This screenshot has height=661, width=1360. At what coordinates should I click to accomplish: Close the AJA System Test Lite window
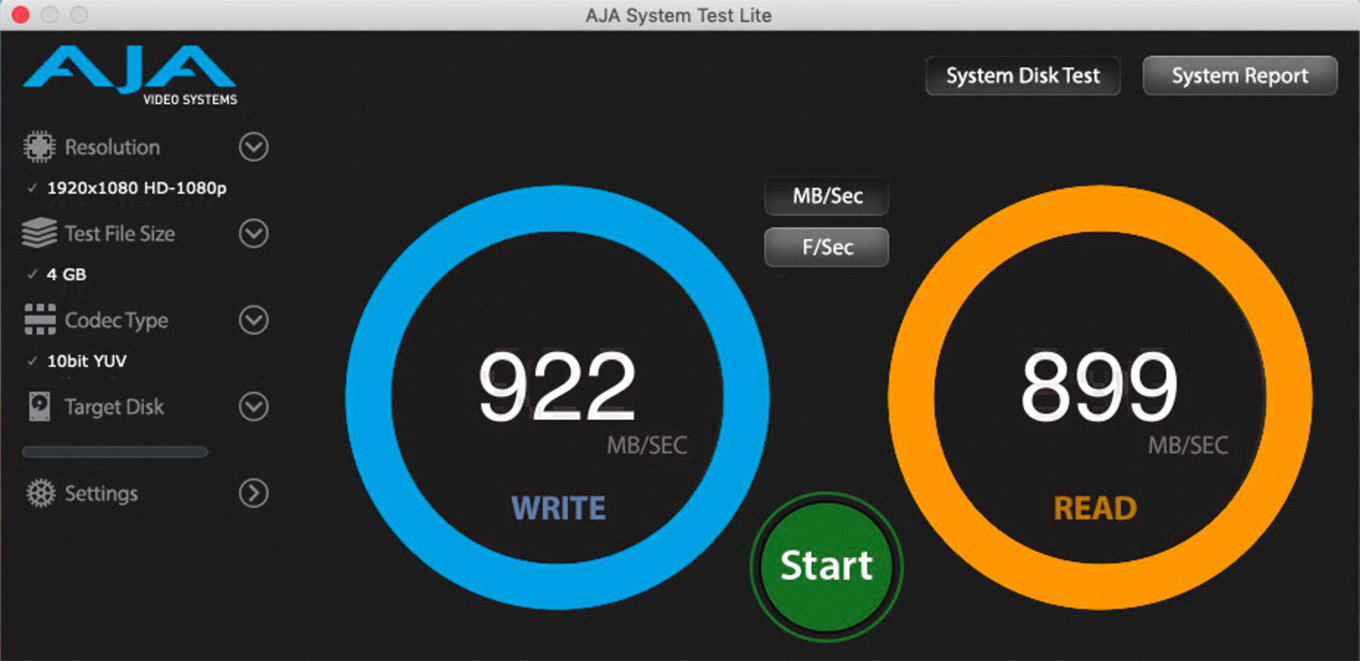(x=20, y=15)
